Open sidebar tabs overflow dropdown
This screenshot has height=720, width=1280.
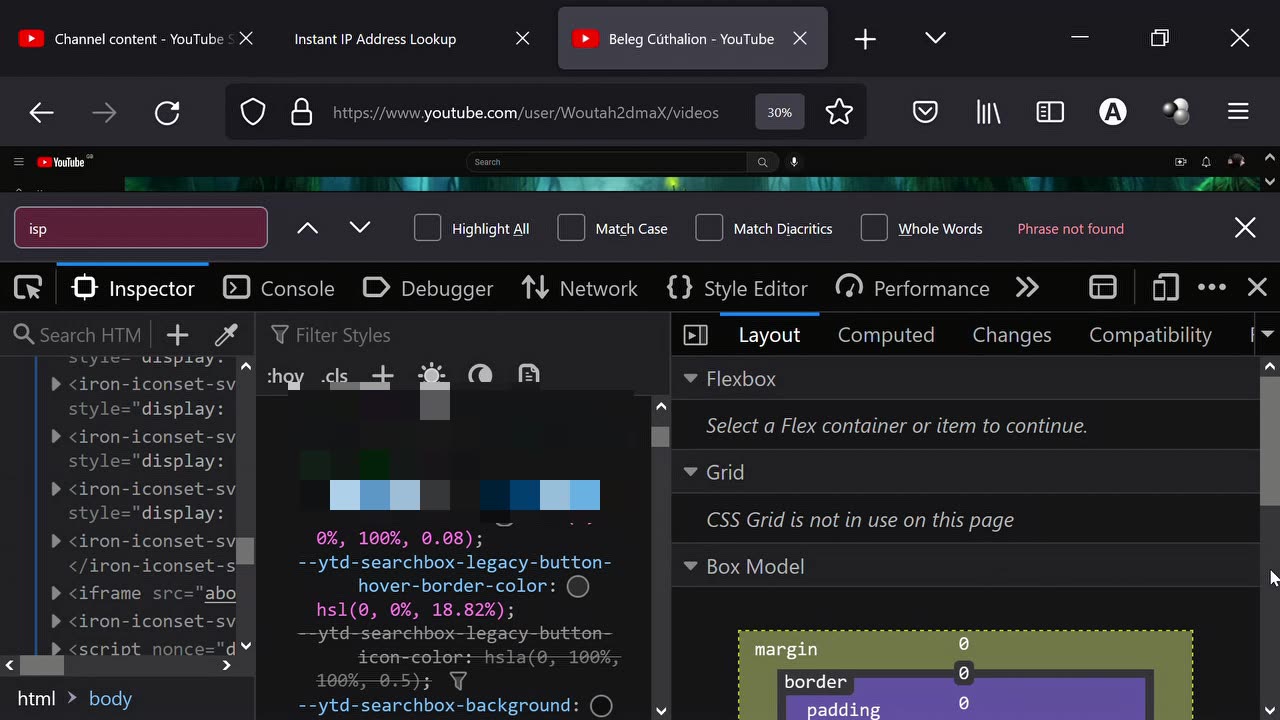click(x=1267, y=334)
